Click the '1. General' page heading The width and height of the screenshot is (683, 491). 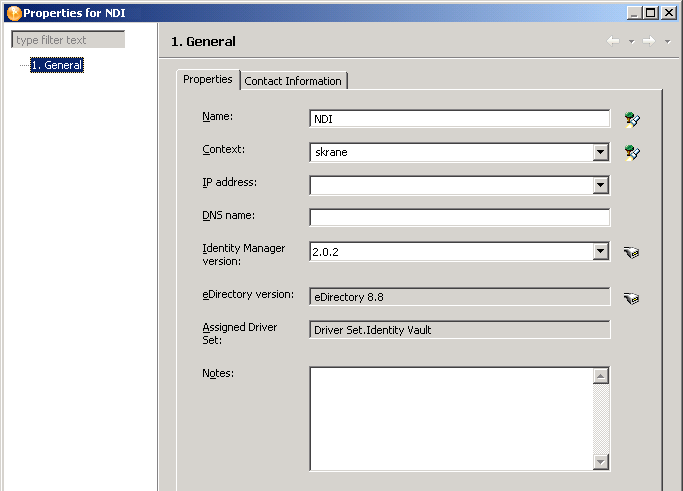coord(203,41)
